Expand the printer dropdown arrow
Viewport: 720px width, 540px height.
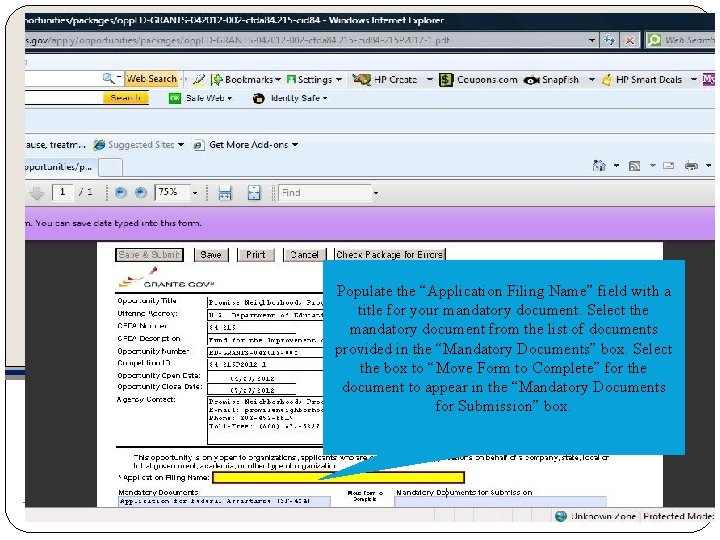pos(709,165)
